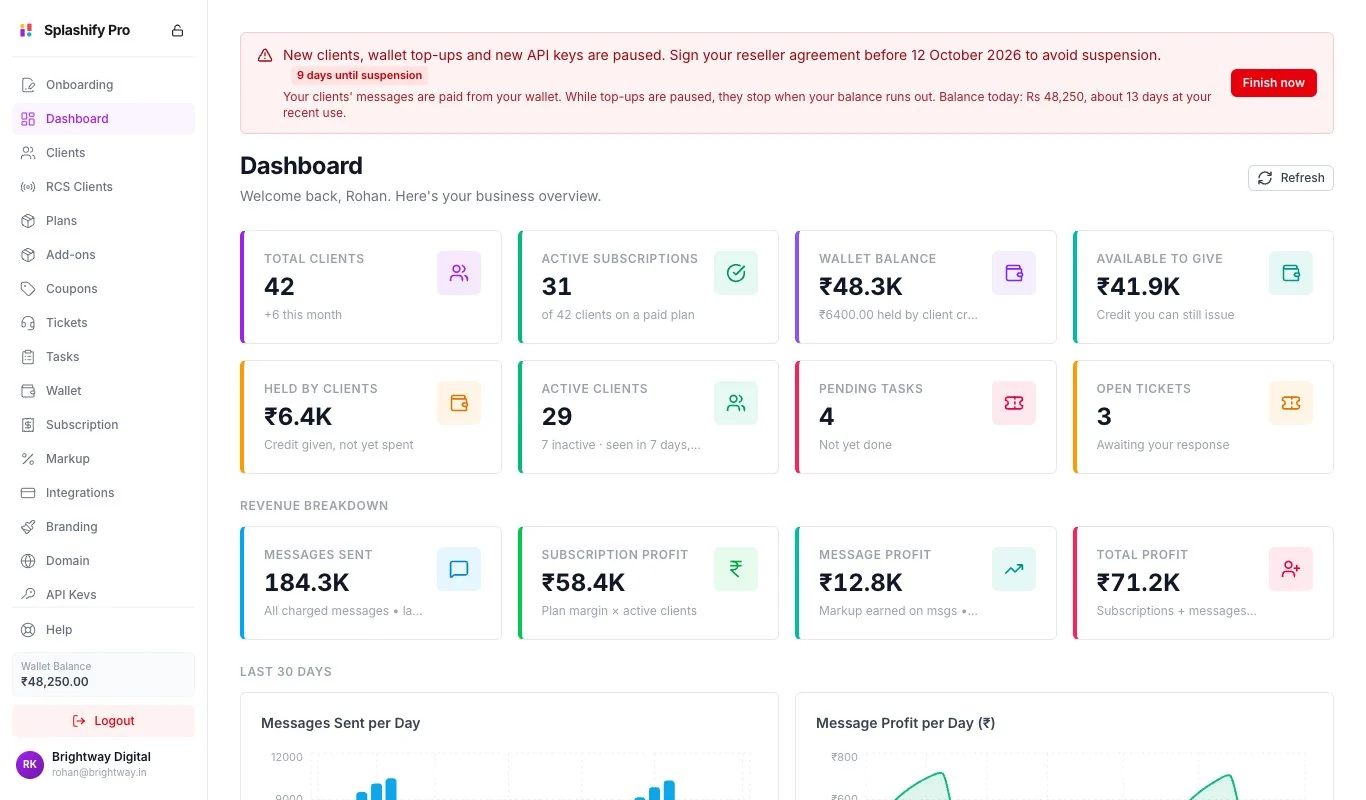Open the Domain sidebar item
The image size is (1366, 800).
coord(103,561)
